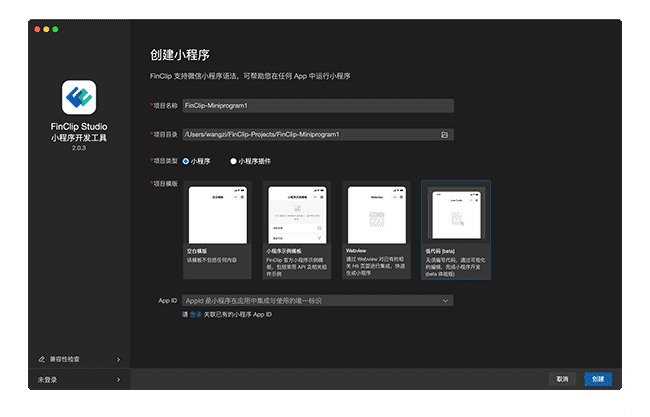The image size is (650, 417).
Task: Focus the 项目名称 input field
Action: tap(318, 106)
